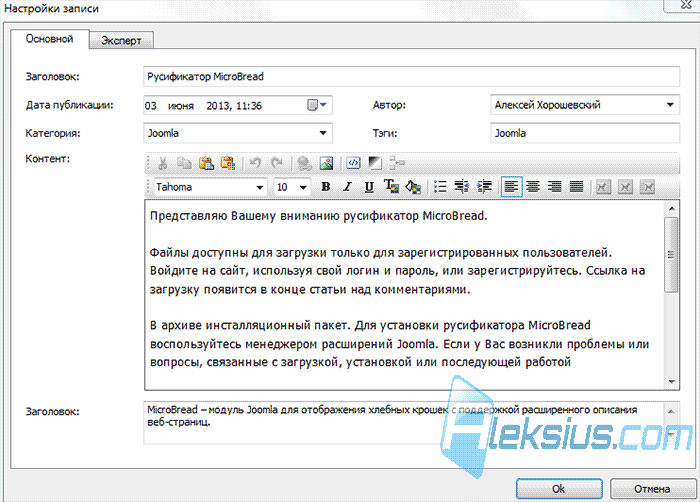Screen dimensions: 700x502
Task: Click the Paste special icon
Action: (228, 163)
